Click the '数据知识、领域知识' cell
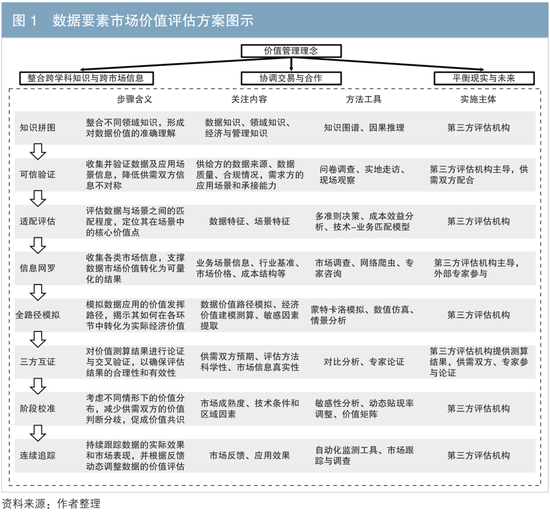Screen dimensions: 550x515 pyautogui.click(x=248, y=128)
